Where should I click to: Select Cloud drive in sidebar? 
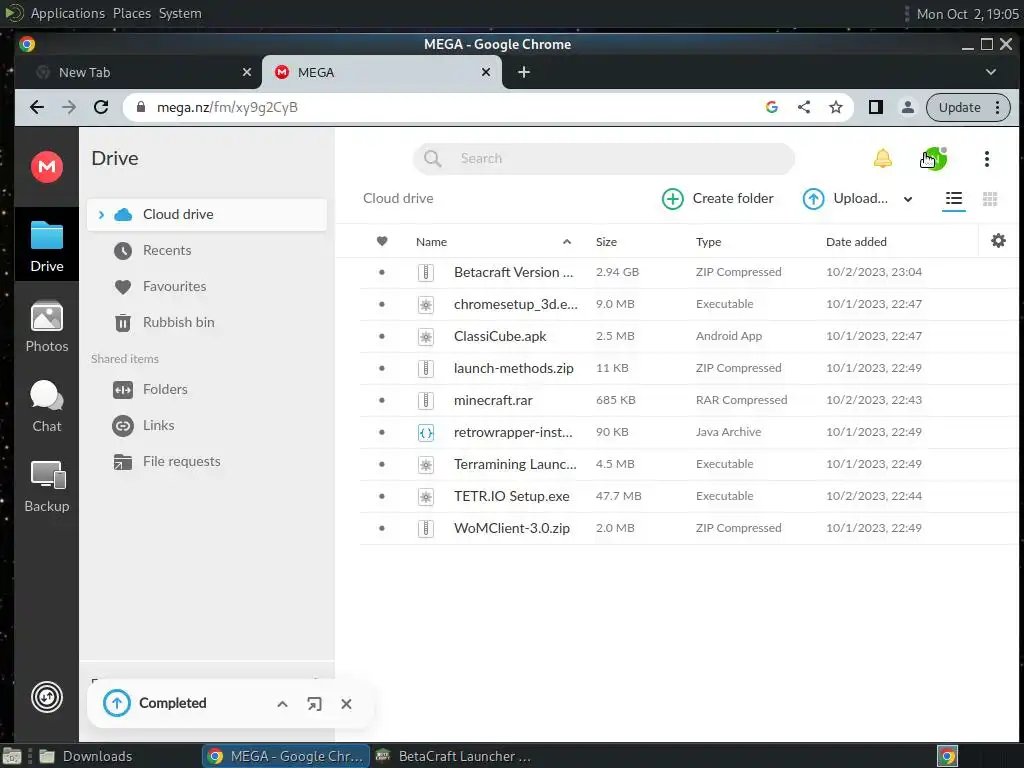coord(206,215)
